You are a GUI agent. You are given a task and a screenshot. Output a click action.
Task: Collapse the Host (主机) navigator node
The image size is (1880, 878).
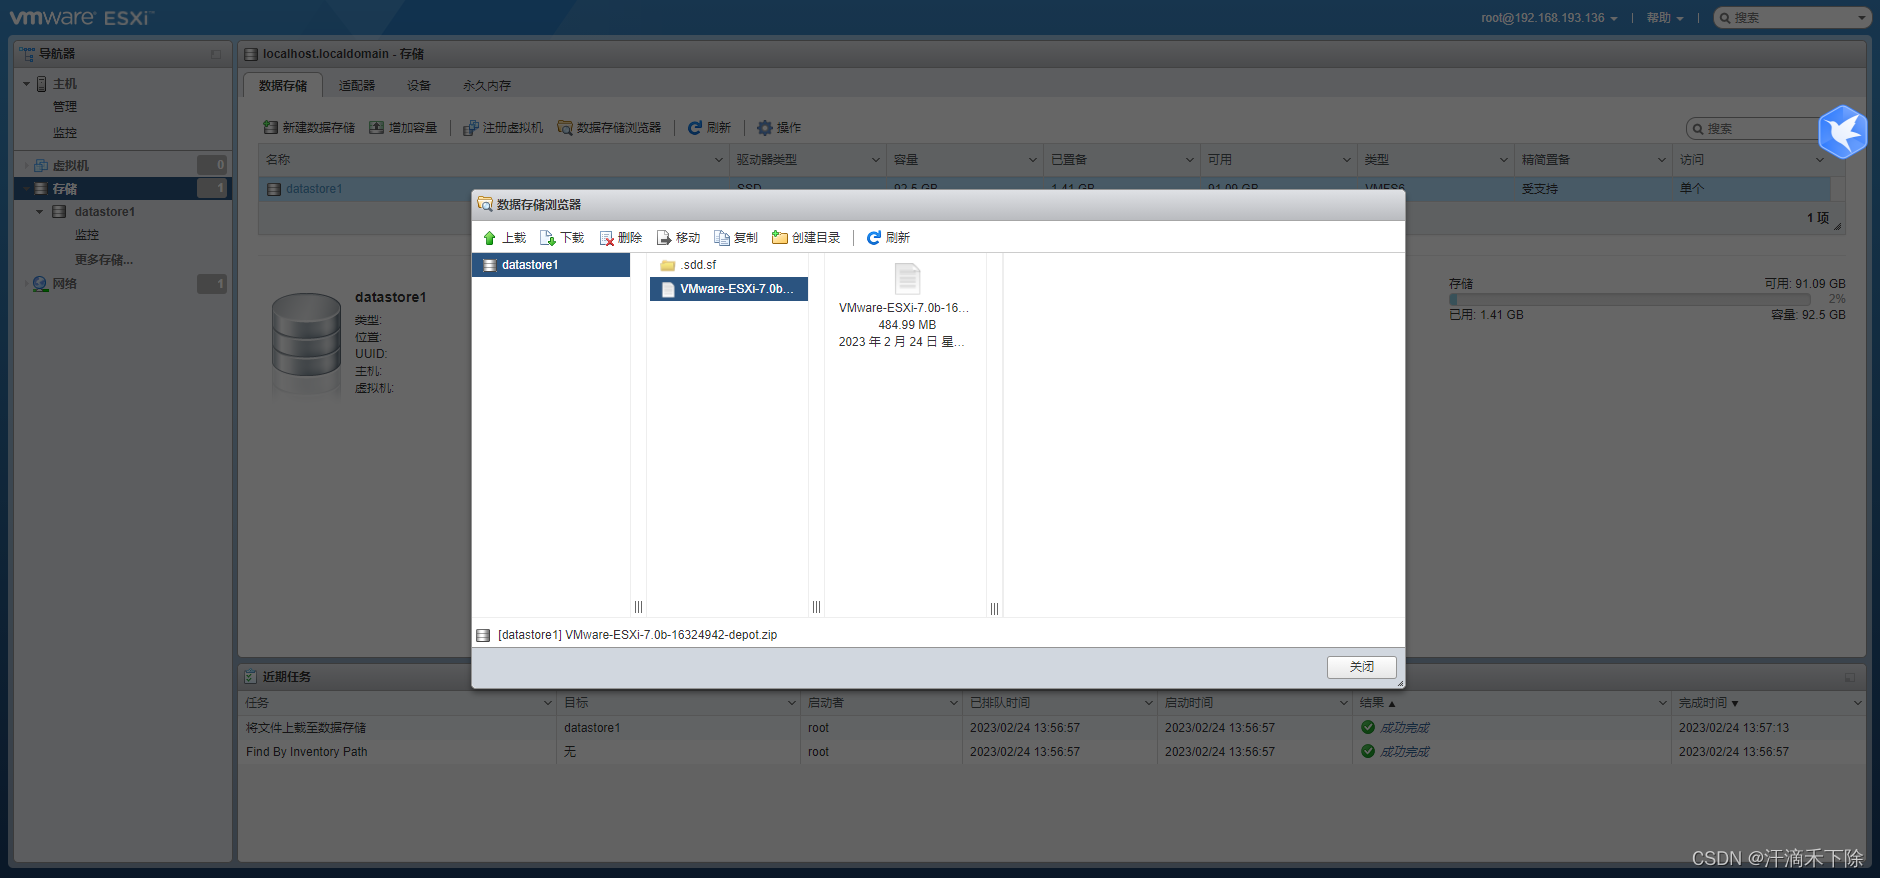(26, 84)
